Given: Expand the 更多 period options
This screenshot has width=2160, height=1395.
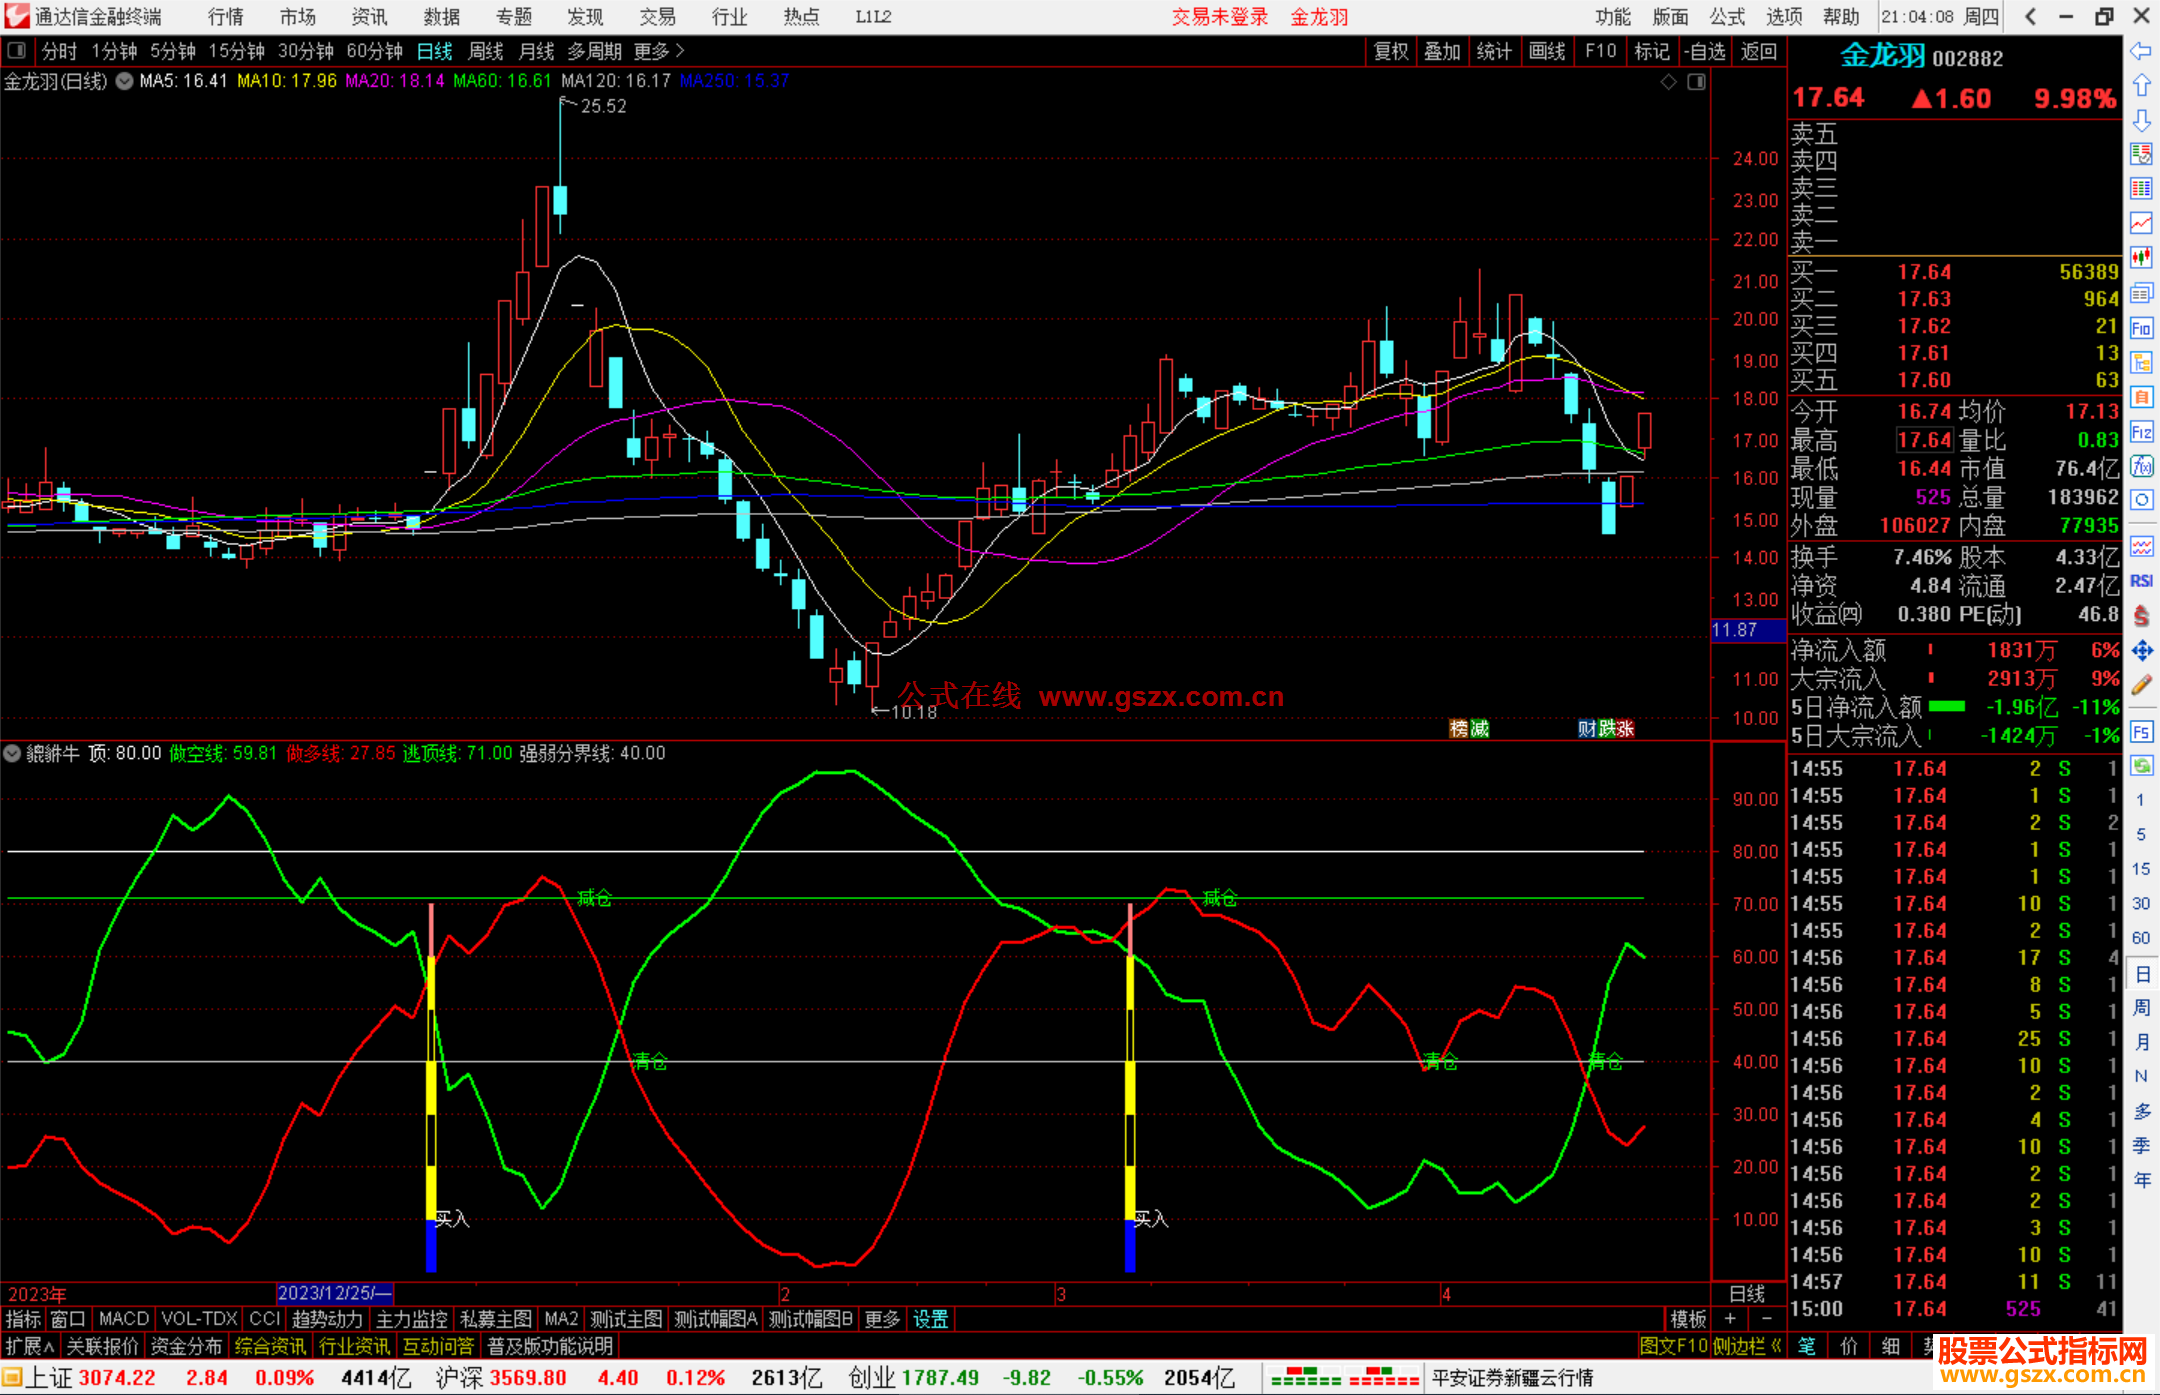Looking at the screenshot, I should [x=659, y=51].
